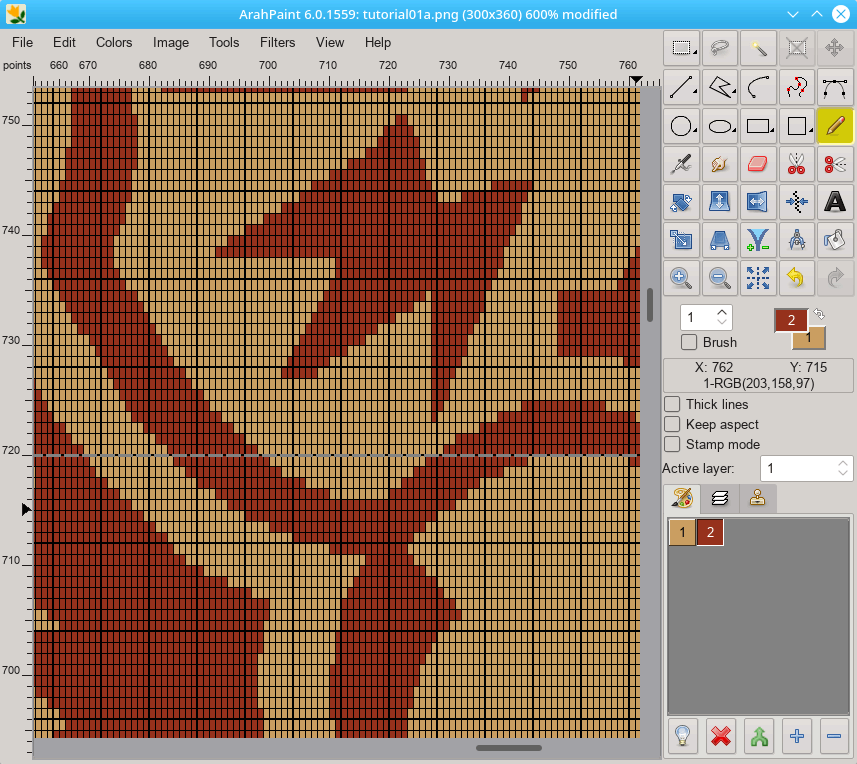This screenshot has height=764, width=857.
Task: Click the rotate image tool
Action: (682, 202)
